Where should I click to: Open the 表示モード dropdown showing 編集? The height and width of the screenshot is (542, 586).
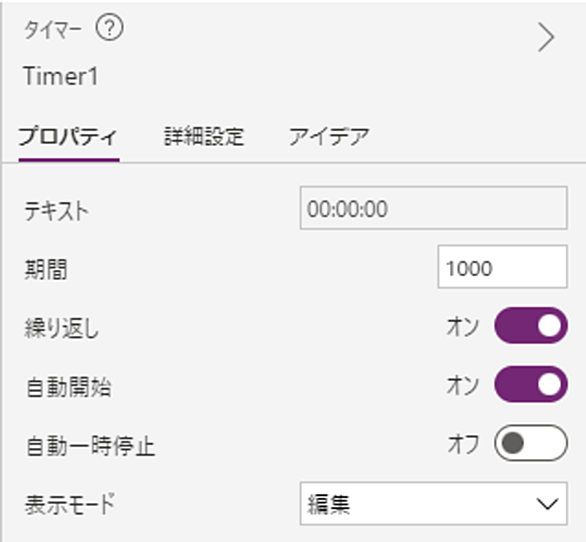[434, 503]
